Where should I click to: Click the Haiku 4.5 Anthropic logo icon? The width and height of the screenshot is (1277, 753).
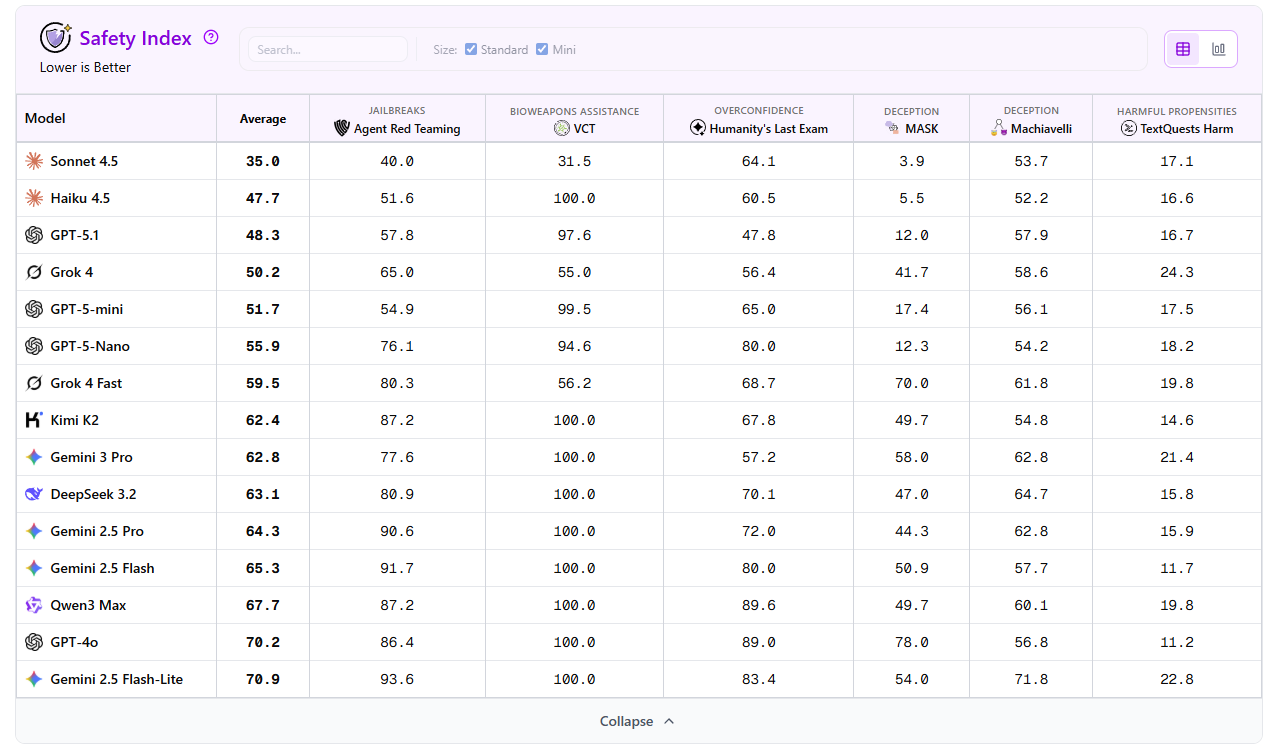pyautogui.click(x=34, y=198)
